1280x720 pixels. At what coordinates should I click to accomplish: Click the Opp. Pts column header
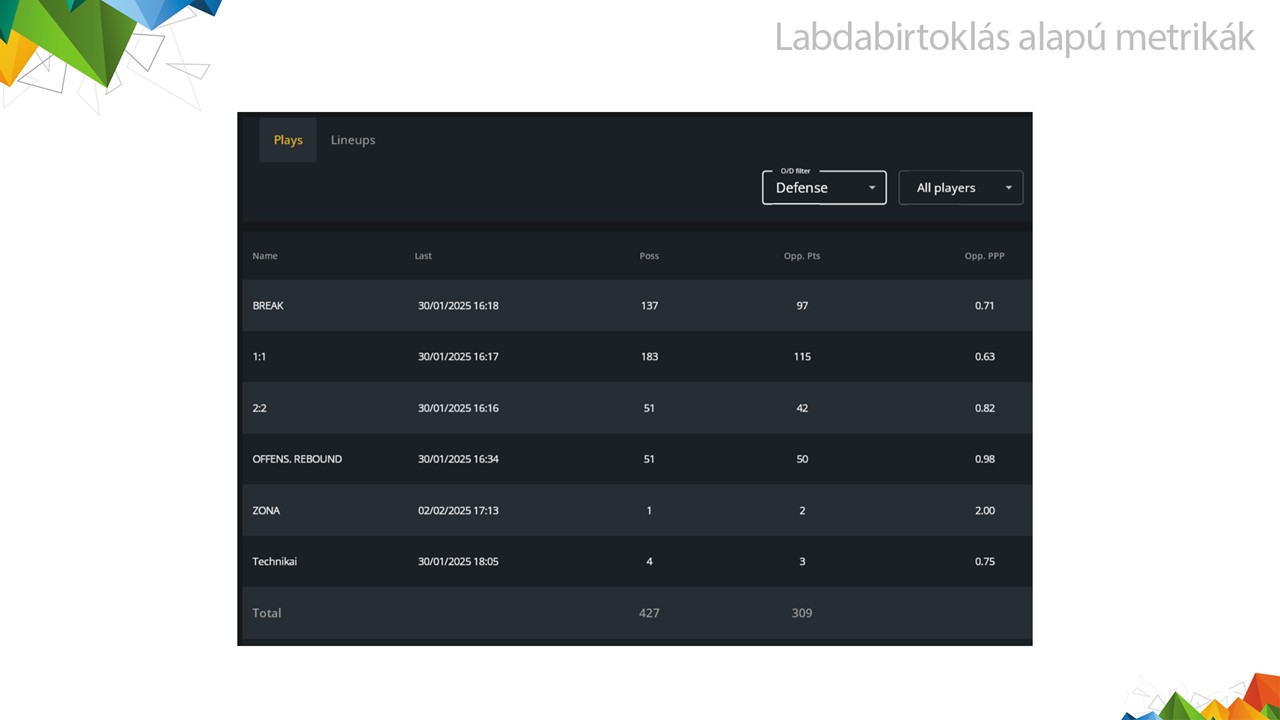tap(802, 256)
